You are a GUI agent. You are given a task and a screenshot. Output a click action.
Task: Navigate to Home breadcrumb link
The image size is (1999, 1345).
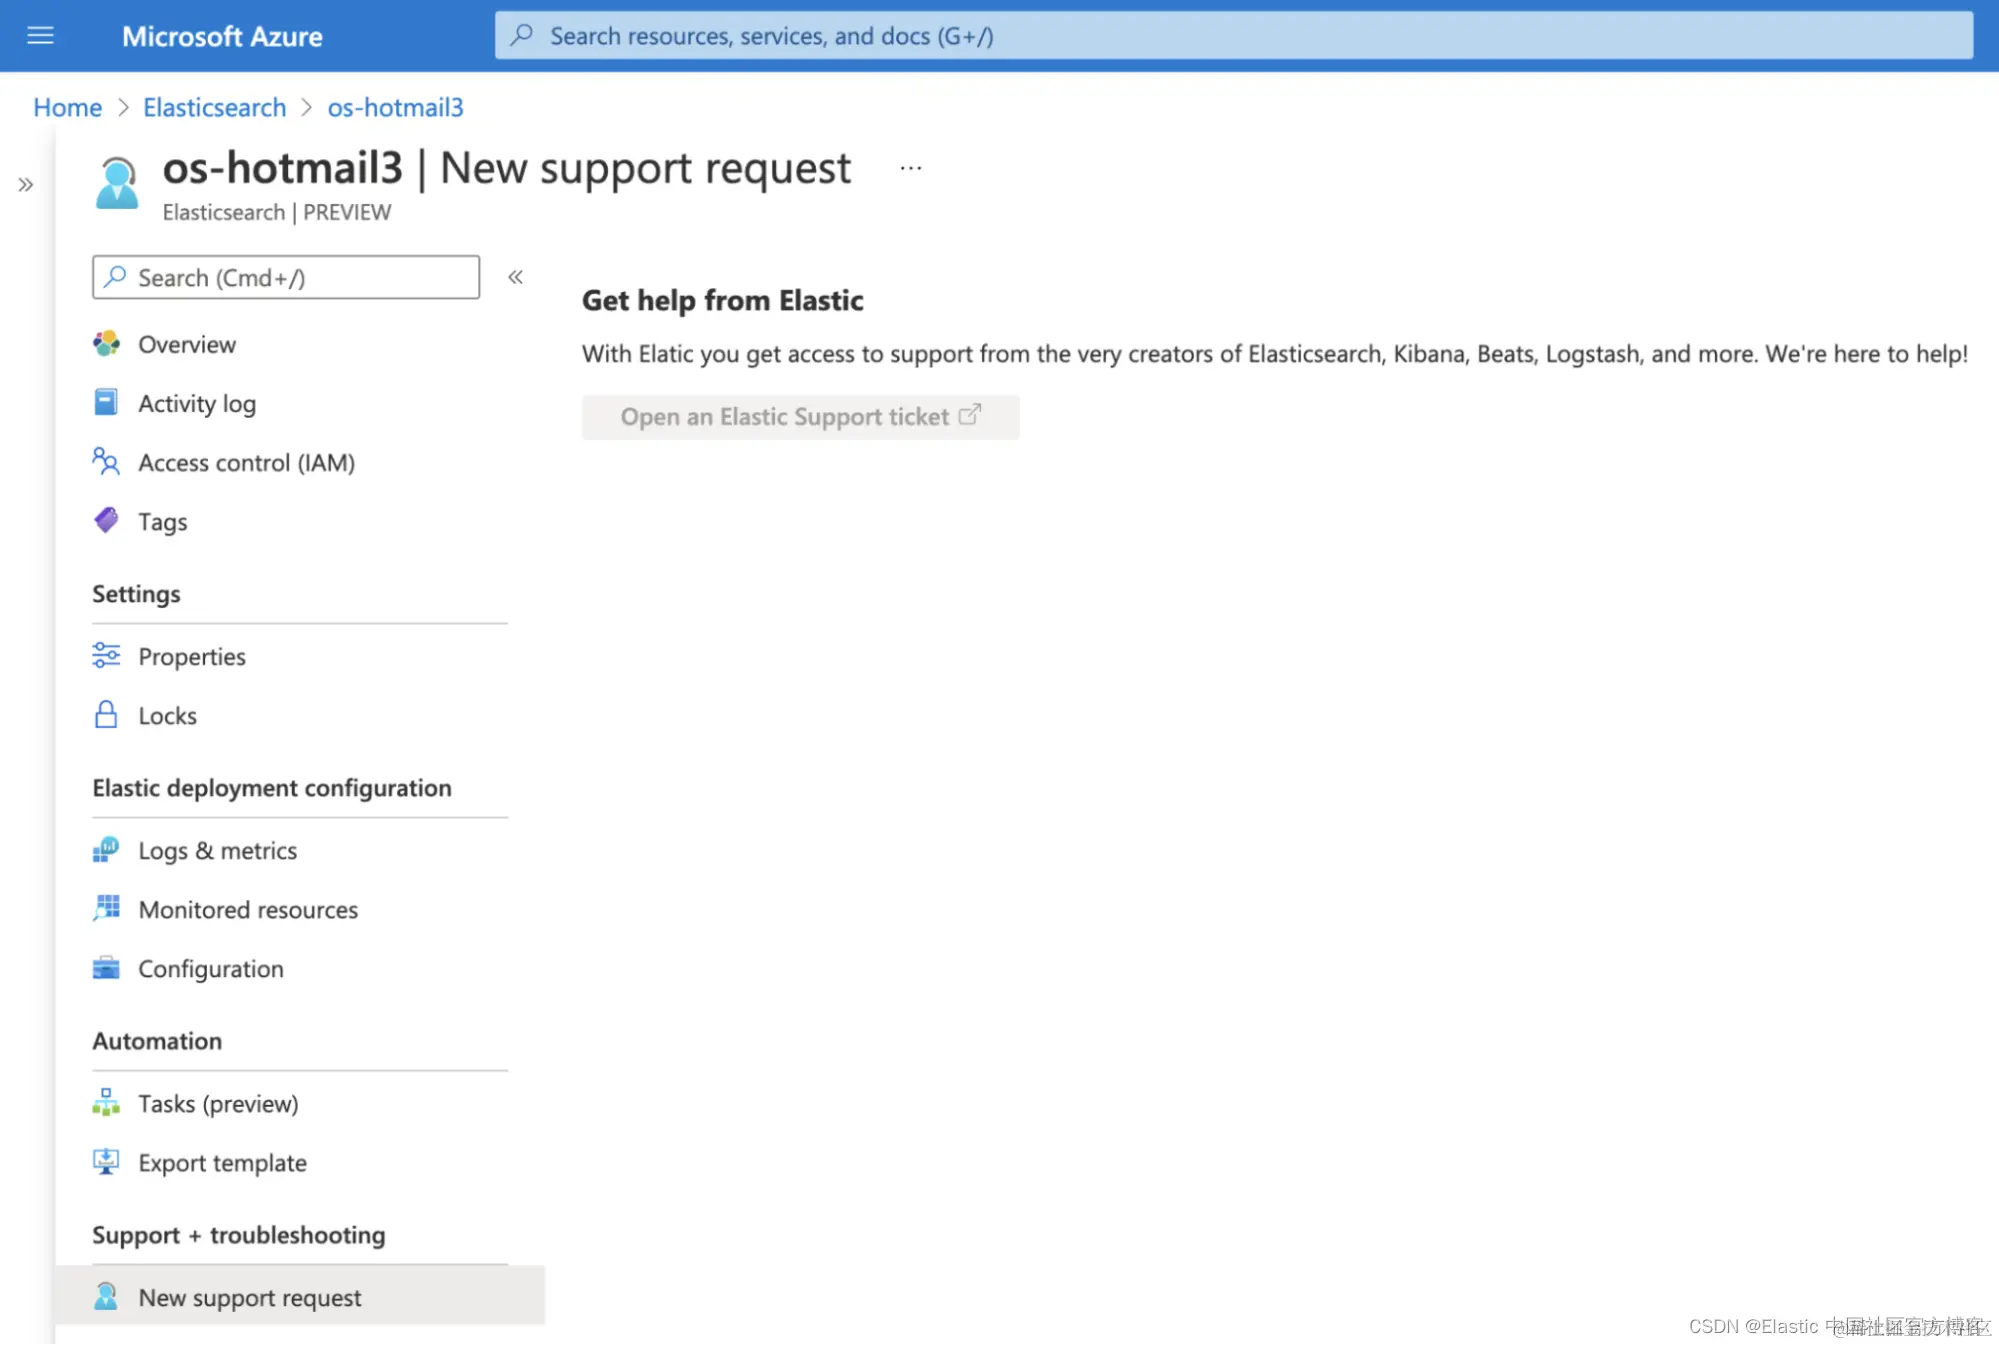coord(67,107)
